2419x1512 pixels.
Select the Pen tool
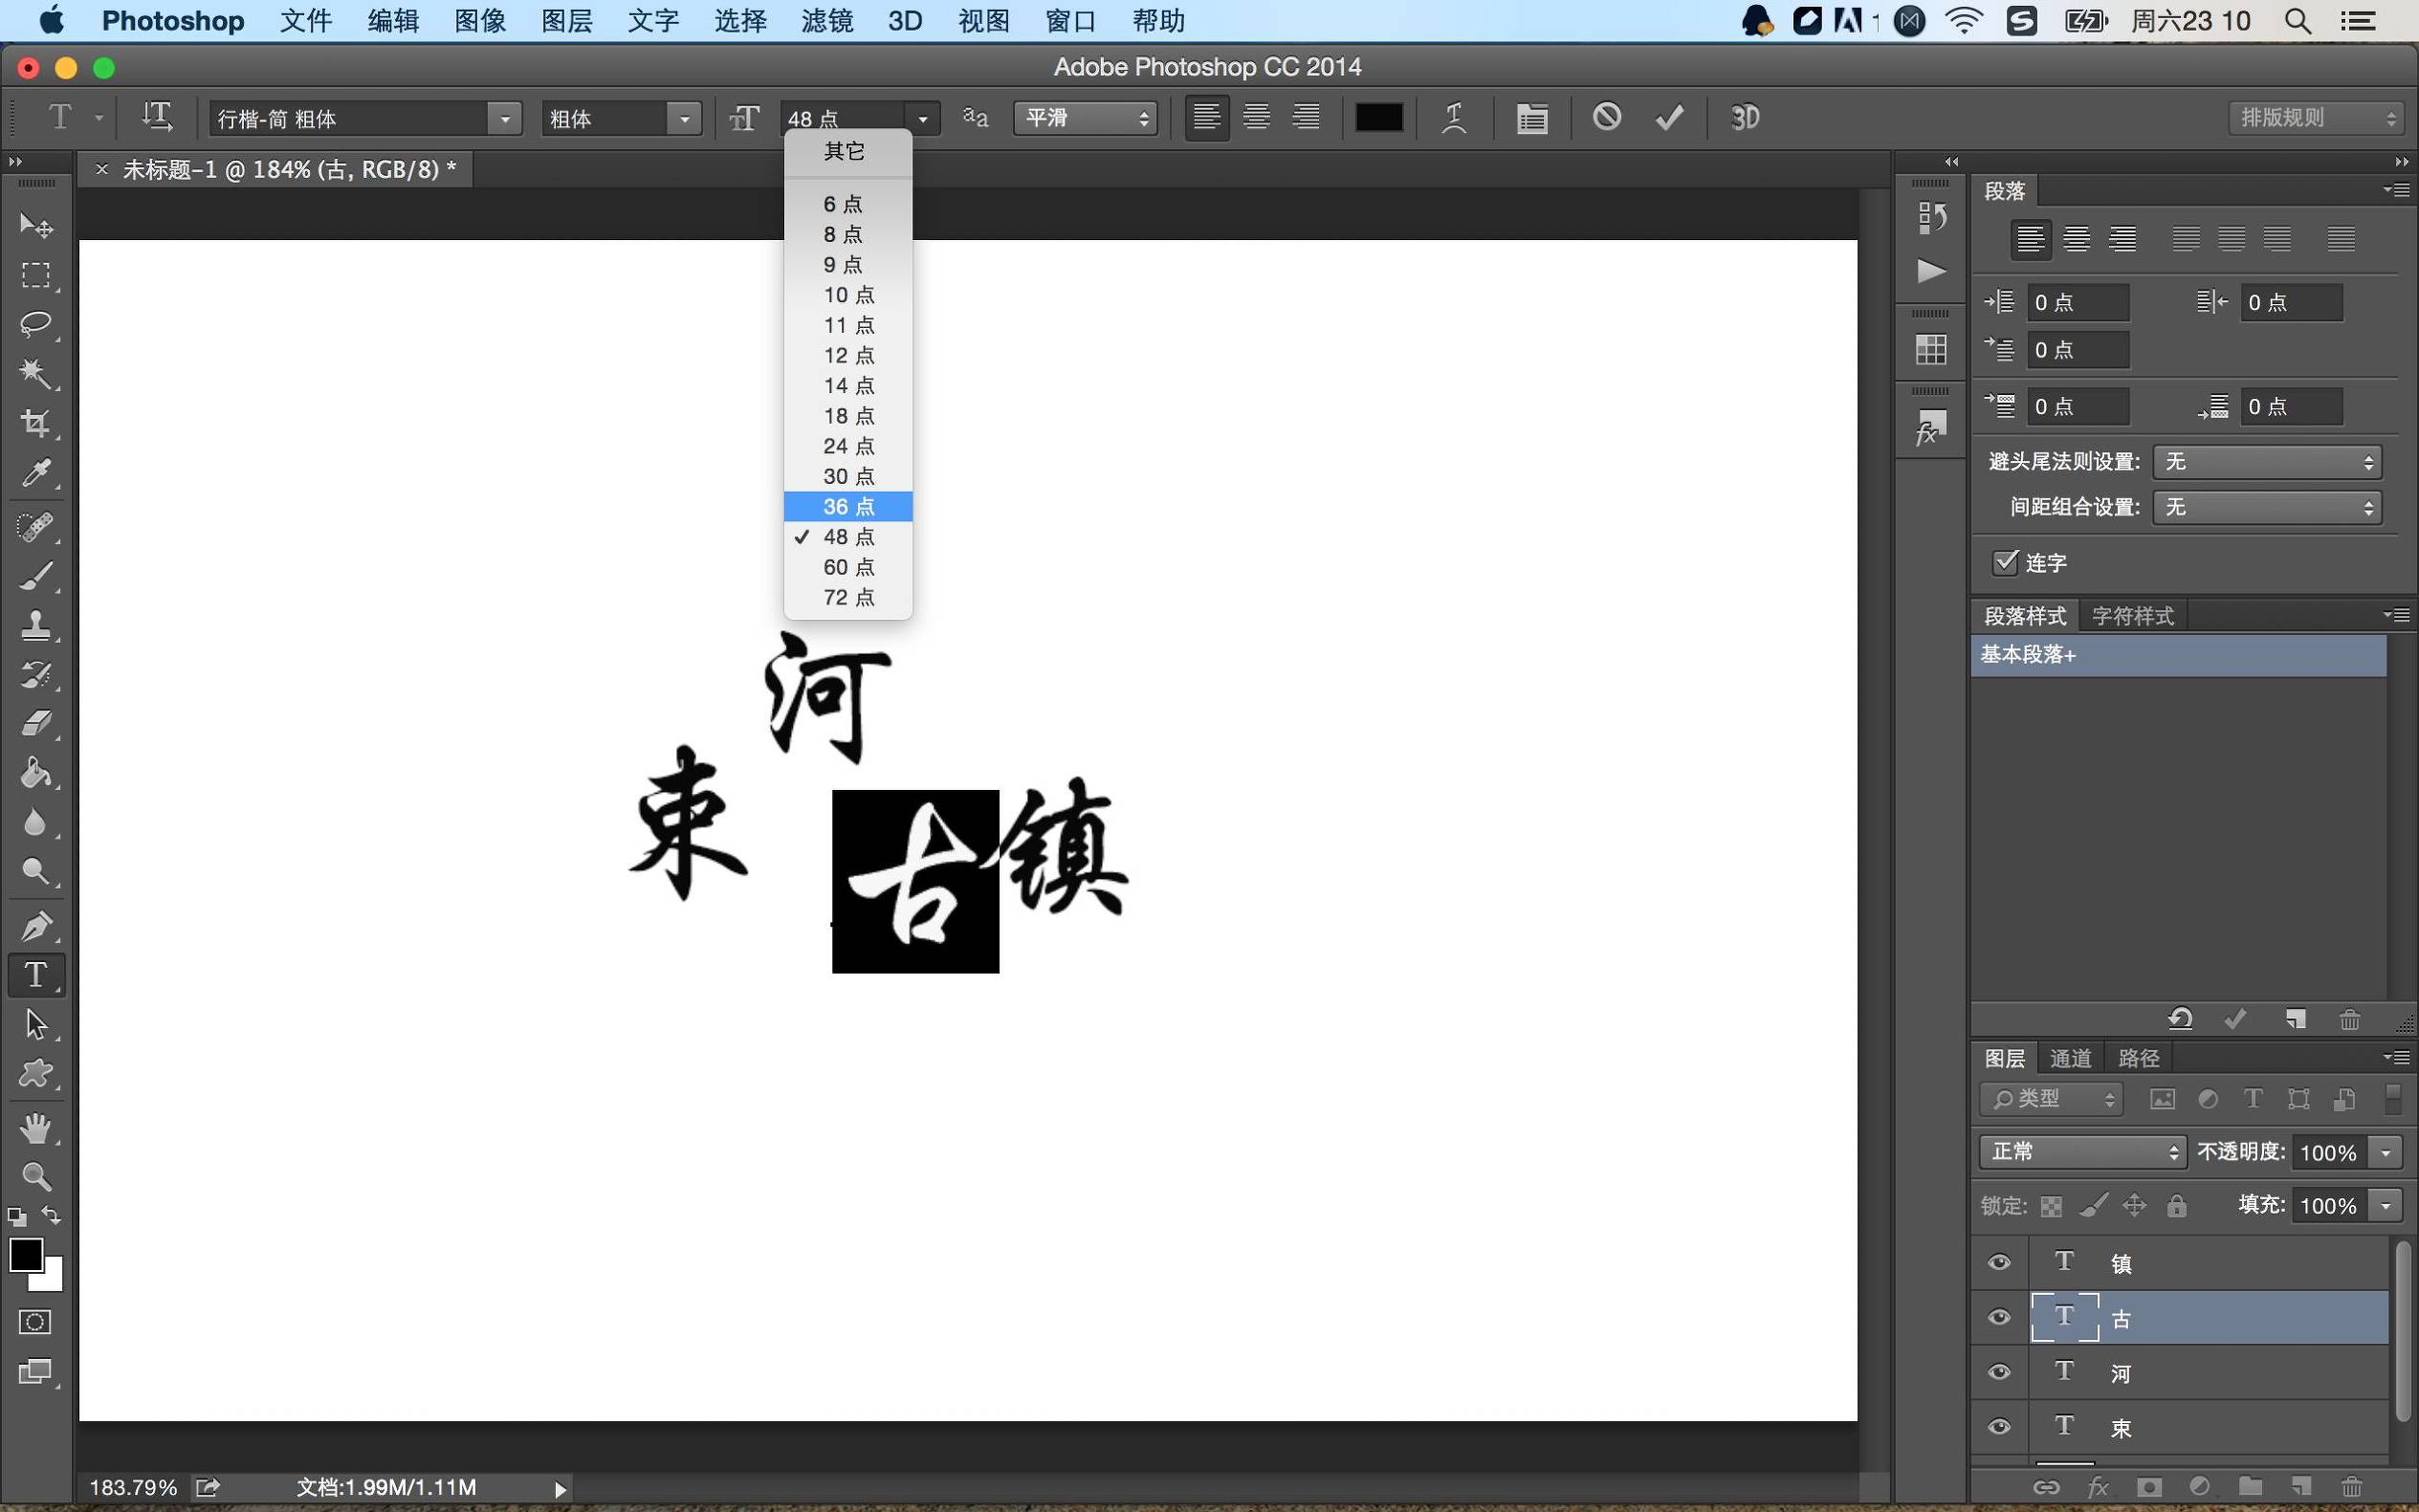tap(36, 925)
